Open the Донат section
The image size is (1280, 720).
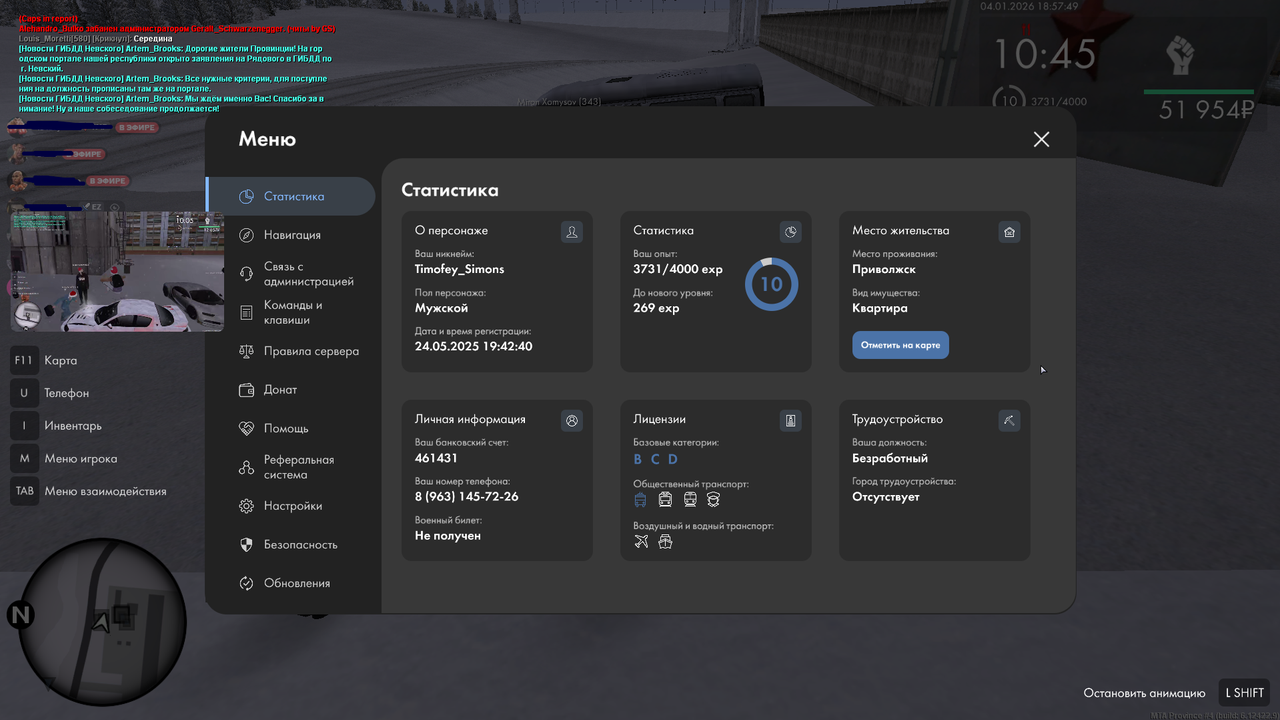[x=290, y=390]
